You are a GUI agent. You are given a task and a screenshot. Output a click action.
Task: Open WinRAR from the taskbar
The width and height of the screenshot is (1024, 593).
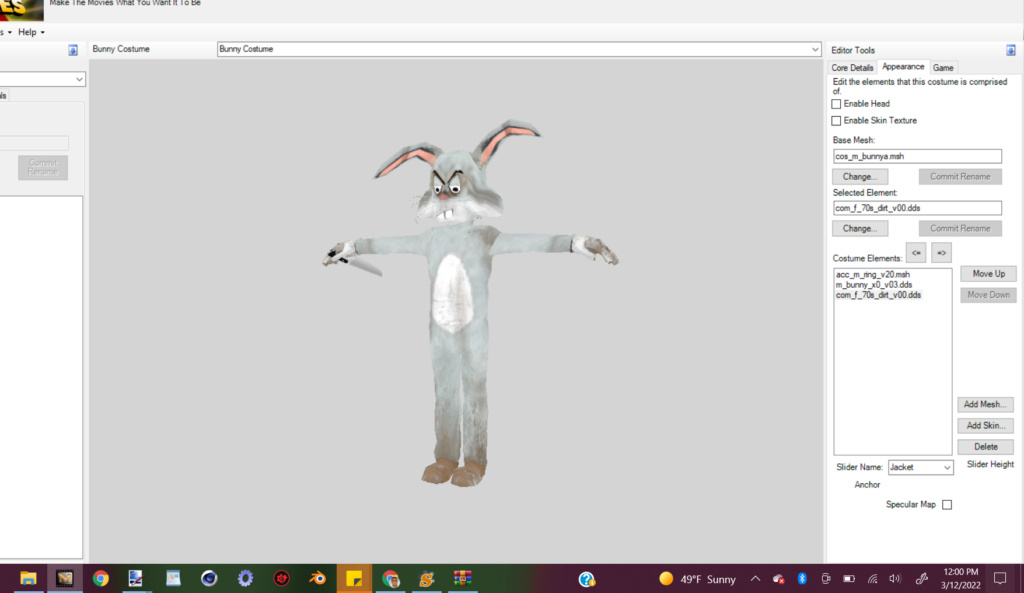click(463, 579)
